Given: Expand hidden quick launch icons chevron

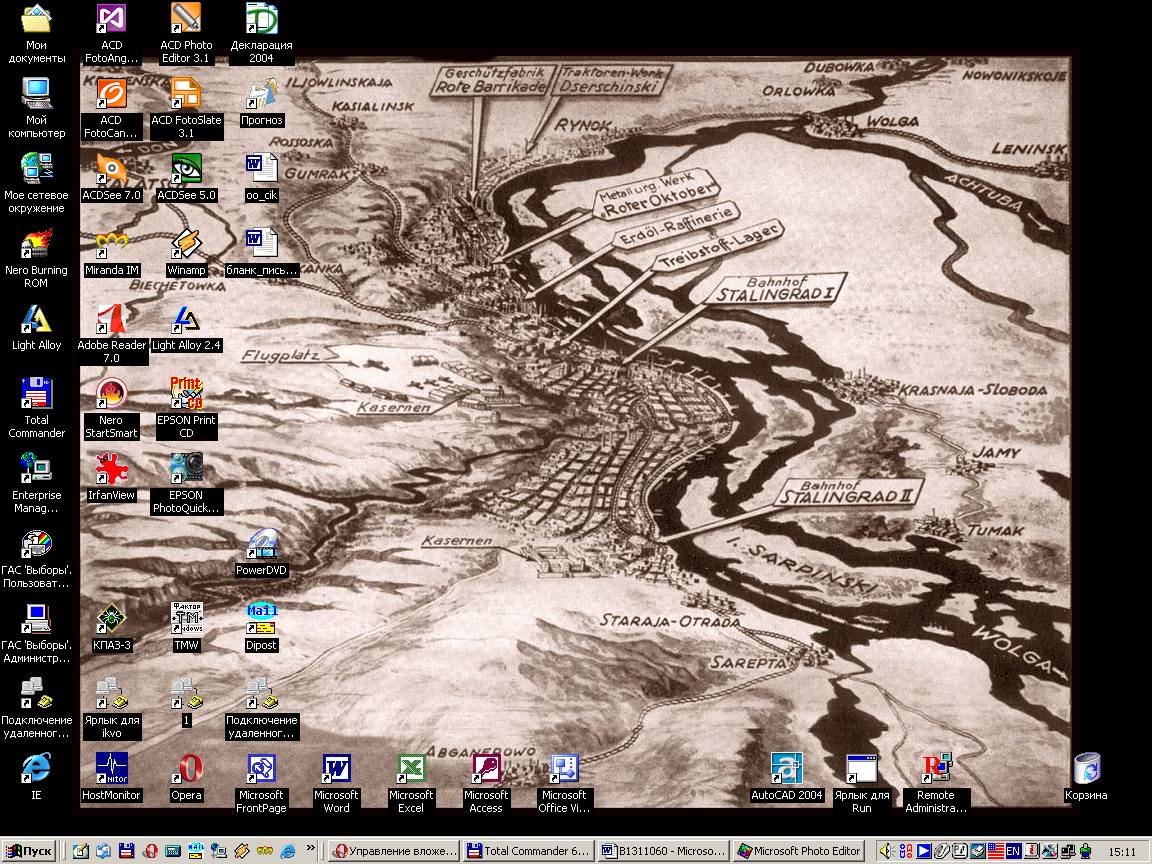Looking at the screenshot, I should (x=311, y=849).
